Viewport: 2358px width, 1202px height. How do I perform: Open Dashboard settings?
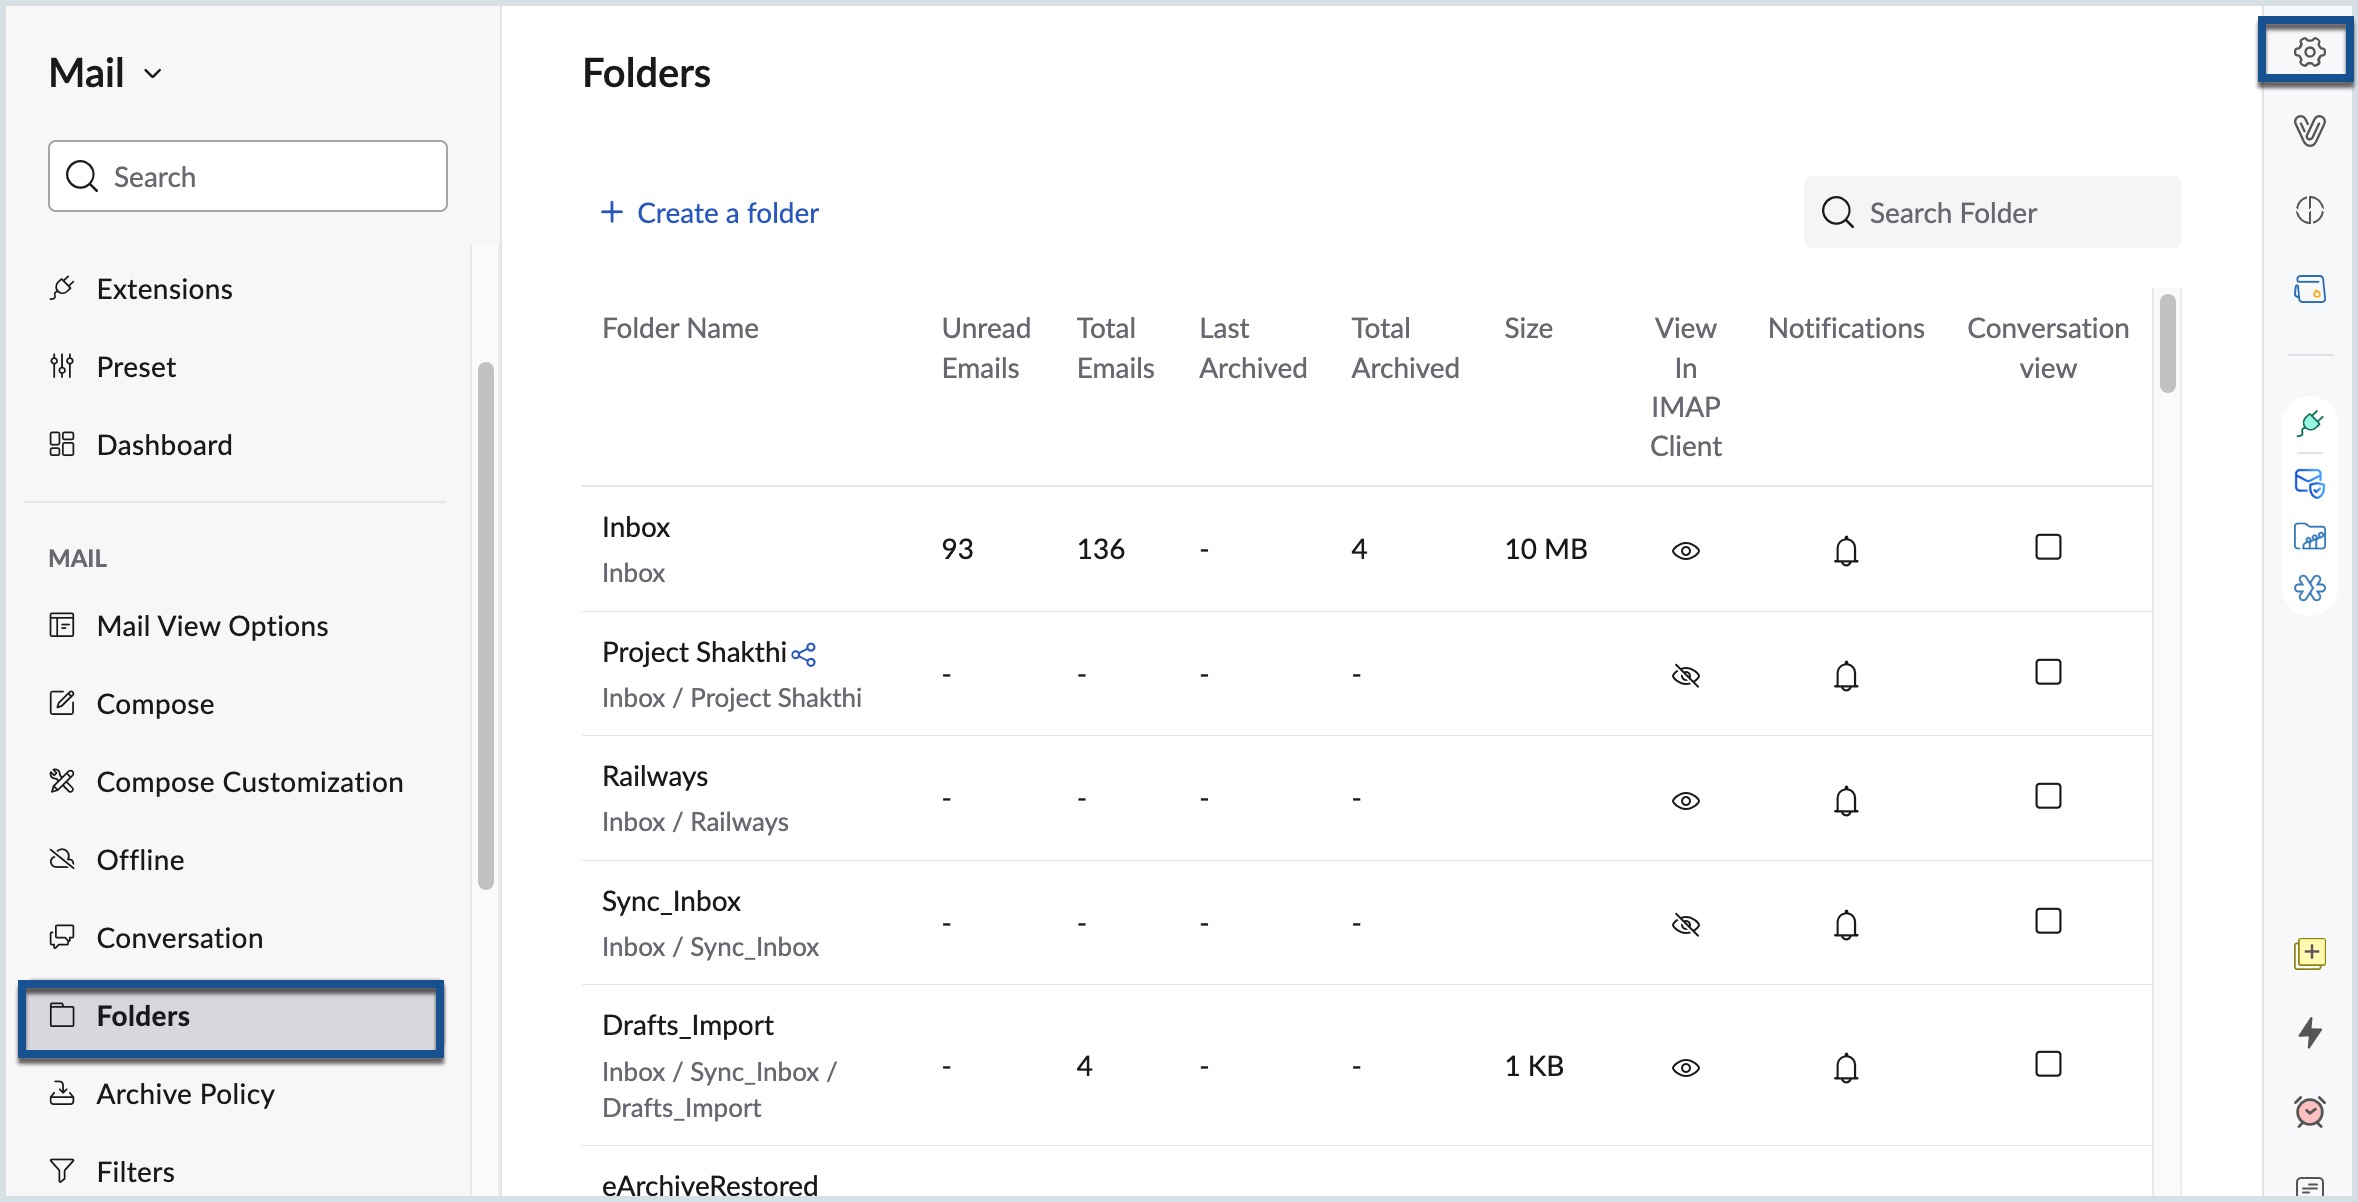(x=140, y=445)
